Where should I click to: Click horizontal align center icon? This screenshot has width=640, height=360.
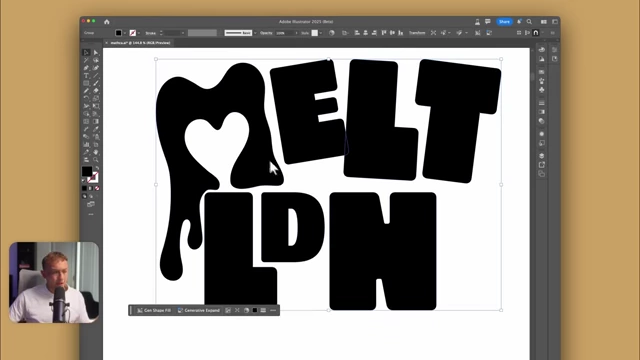(366, 33)
